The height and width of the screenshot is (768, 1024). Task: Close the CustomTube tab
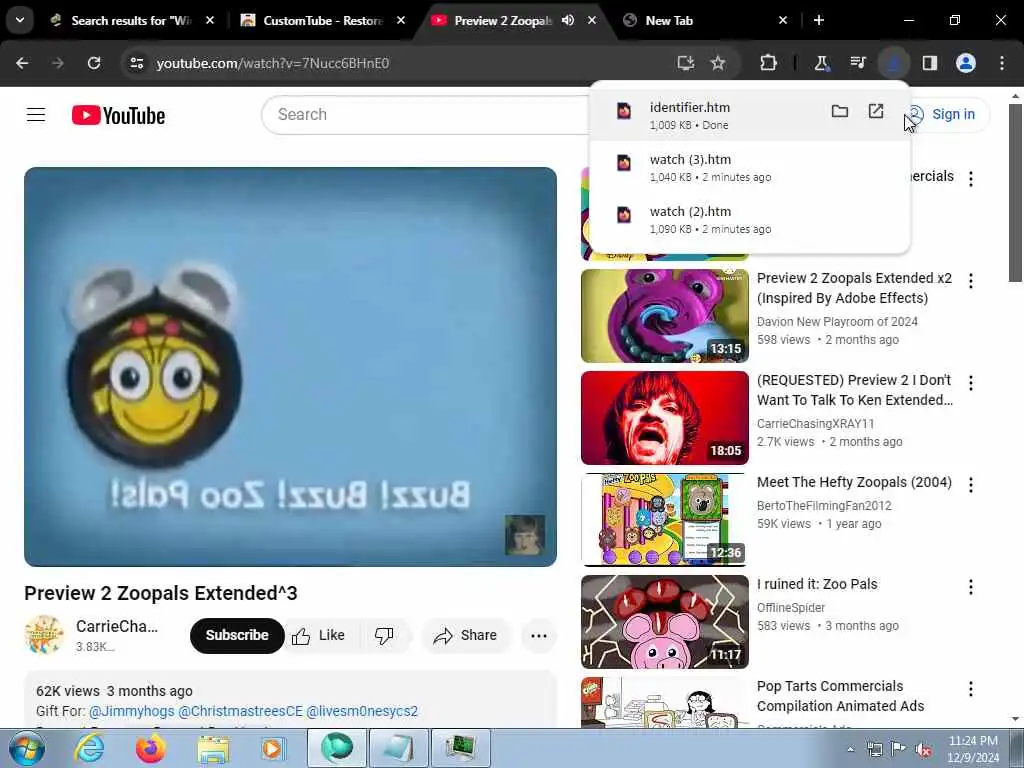401,20
